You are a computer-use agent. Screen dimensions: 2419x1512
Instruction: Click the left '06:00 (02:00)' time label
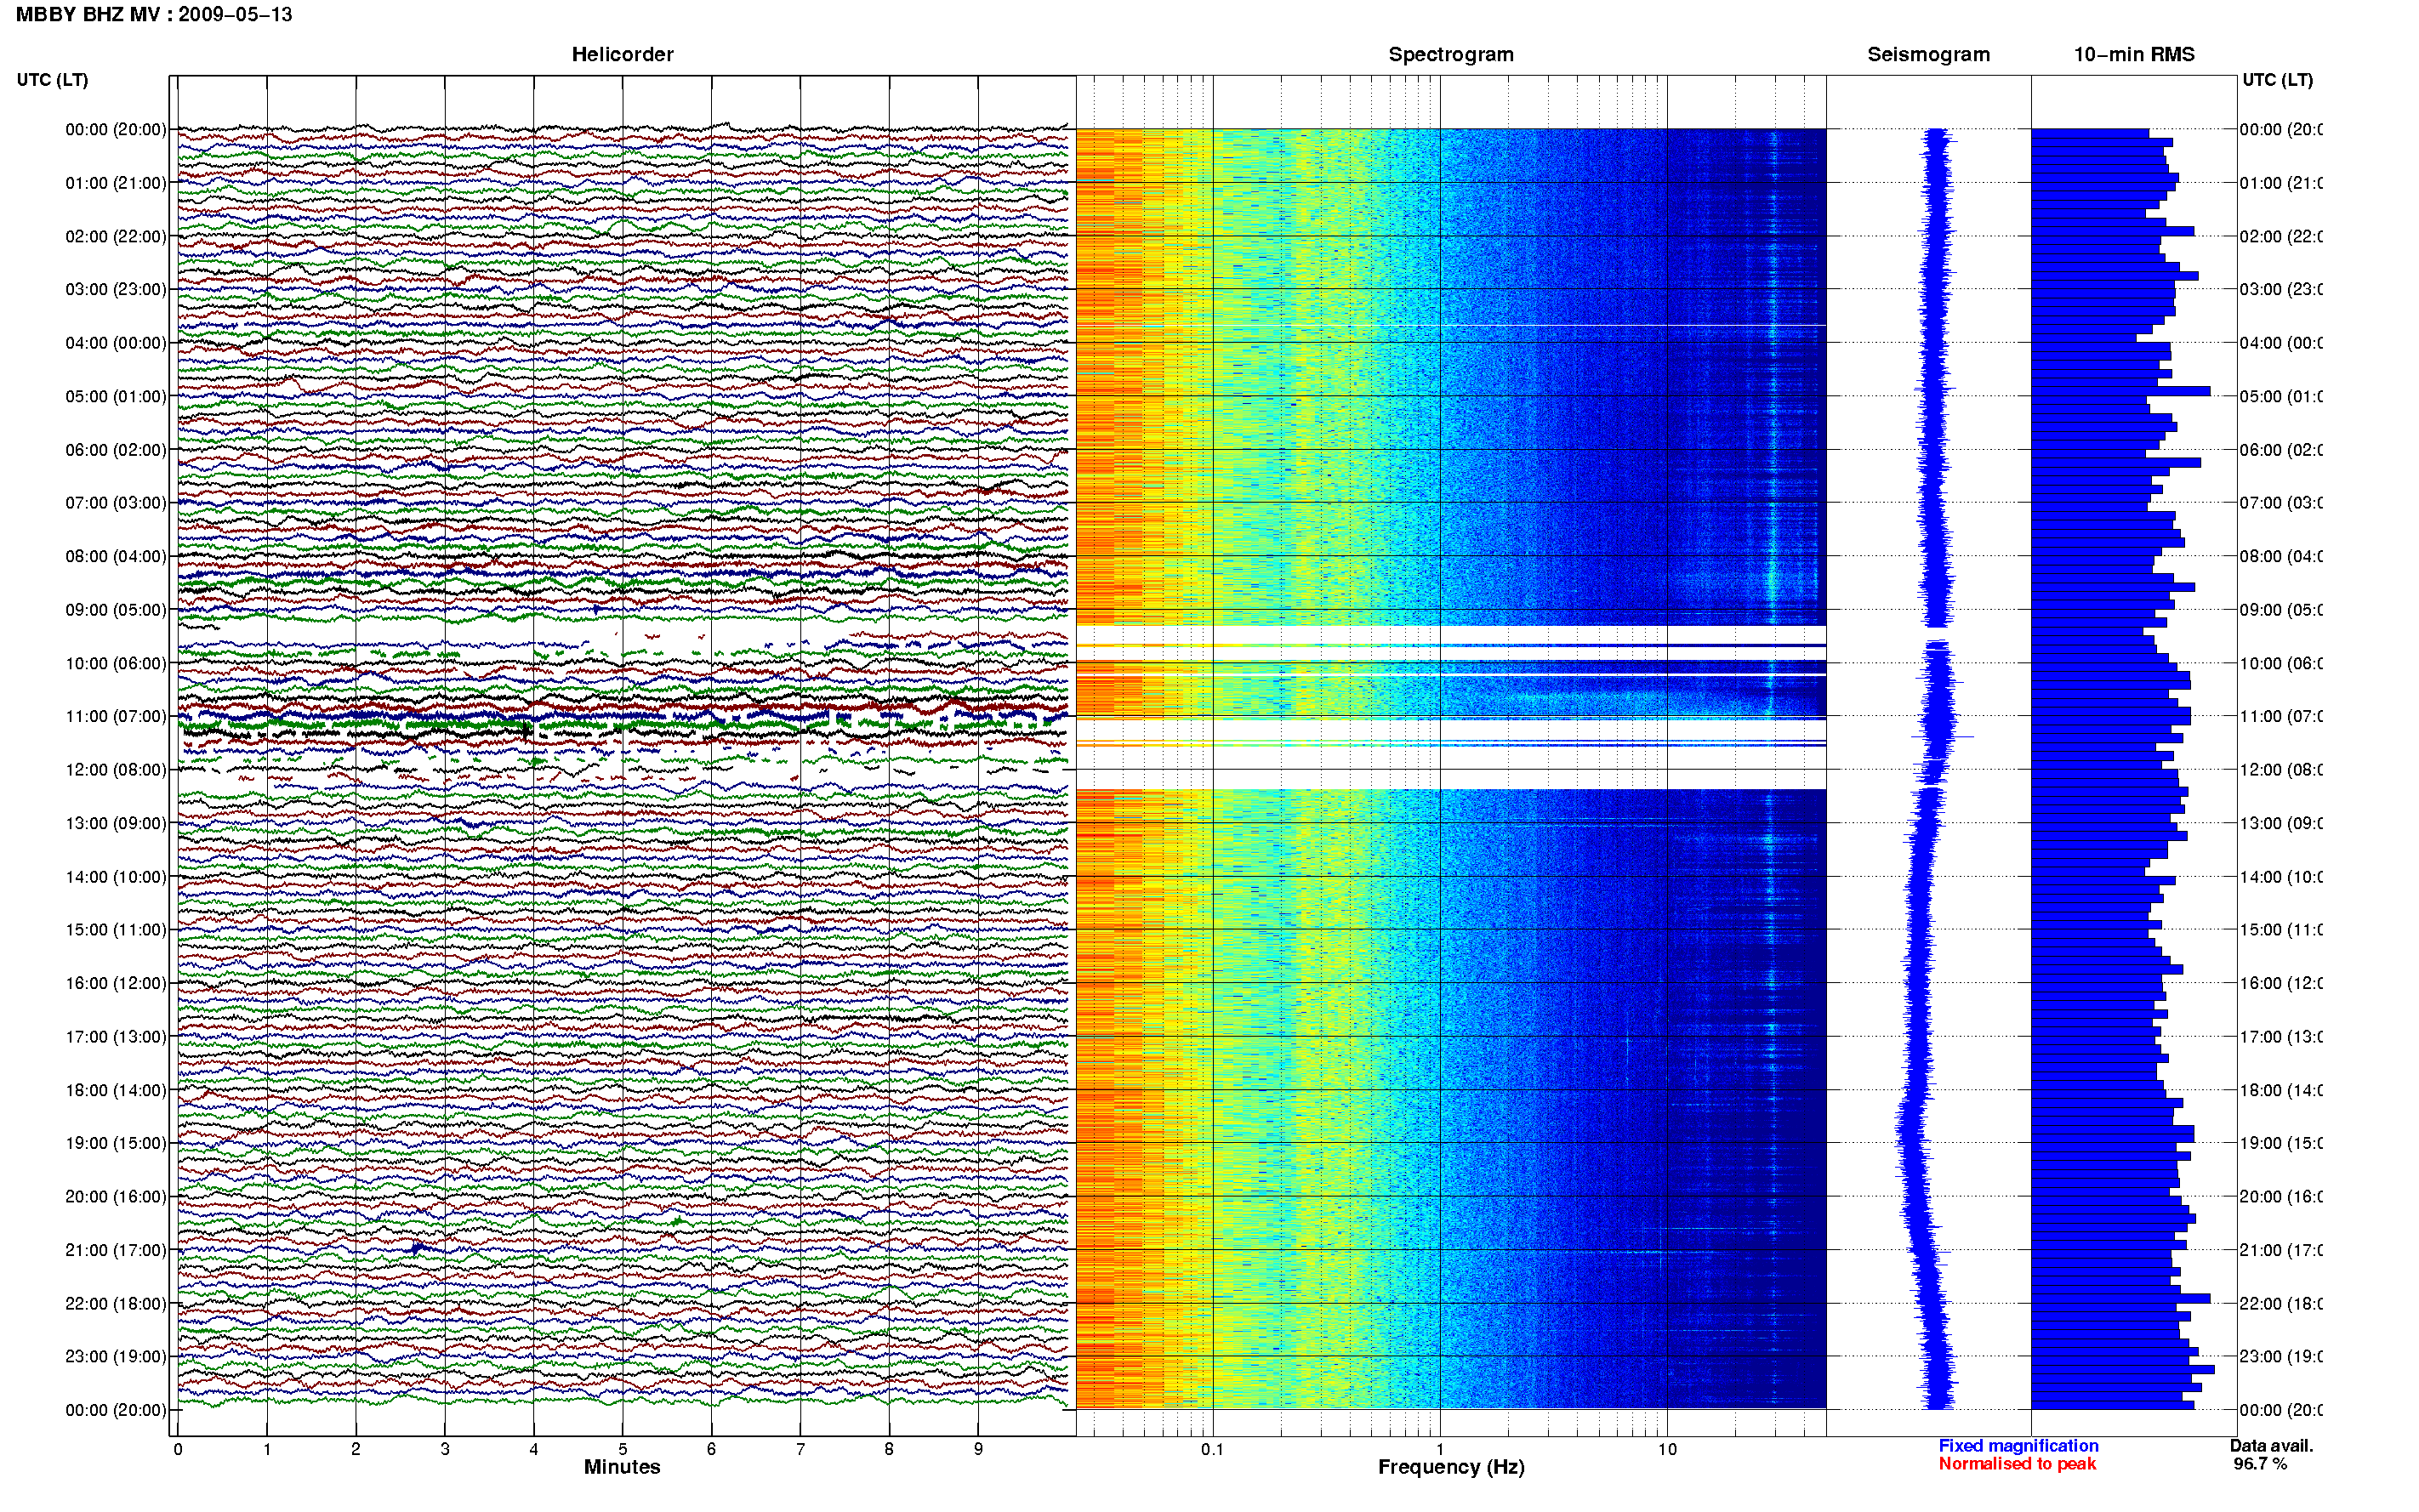point(116,450)
